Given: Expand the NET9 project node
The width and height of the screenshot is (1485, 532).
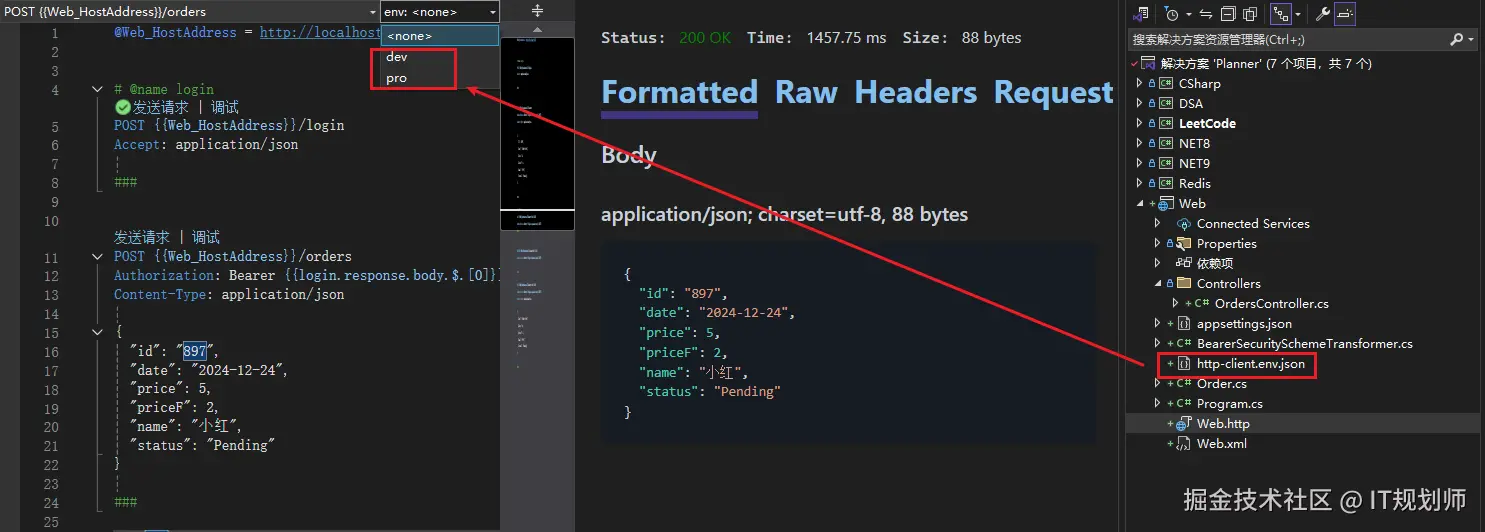Looking at the screenshot, I should coord(1139,163).
